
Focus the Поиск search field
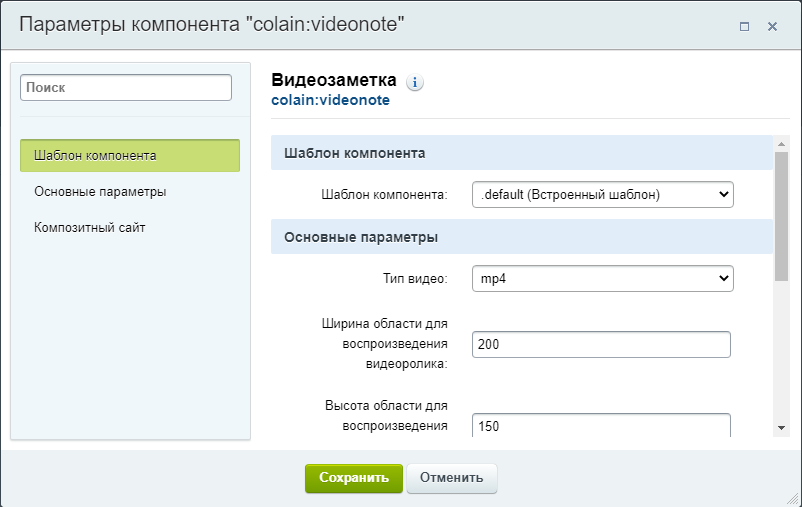tap(126, 87)
